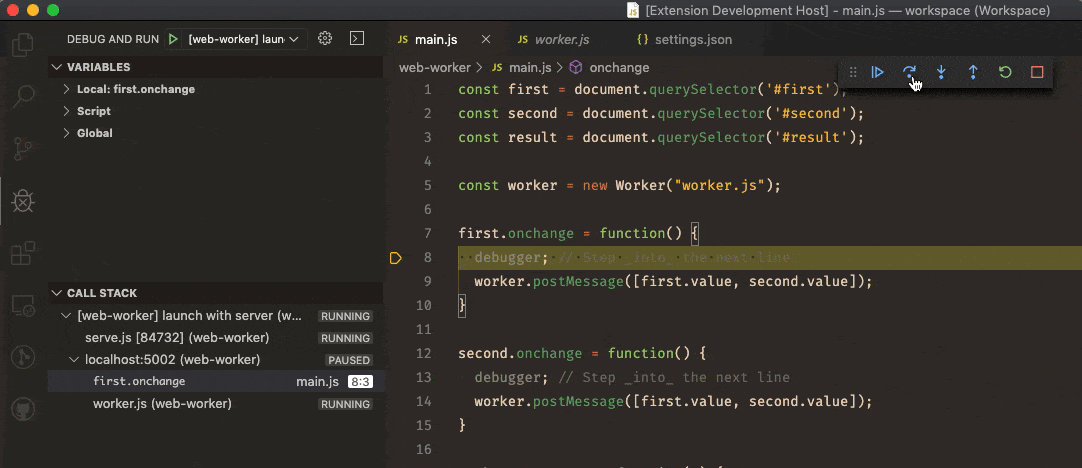
Task: Open launch.json via the gear icon
Action: coord(325,39)
